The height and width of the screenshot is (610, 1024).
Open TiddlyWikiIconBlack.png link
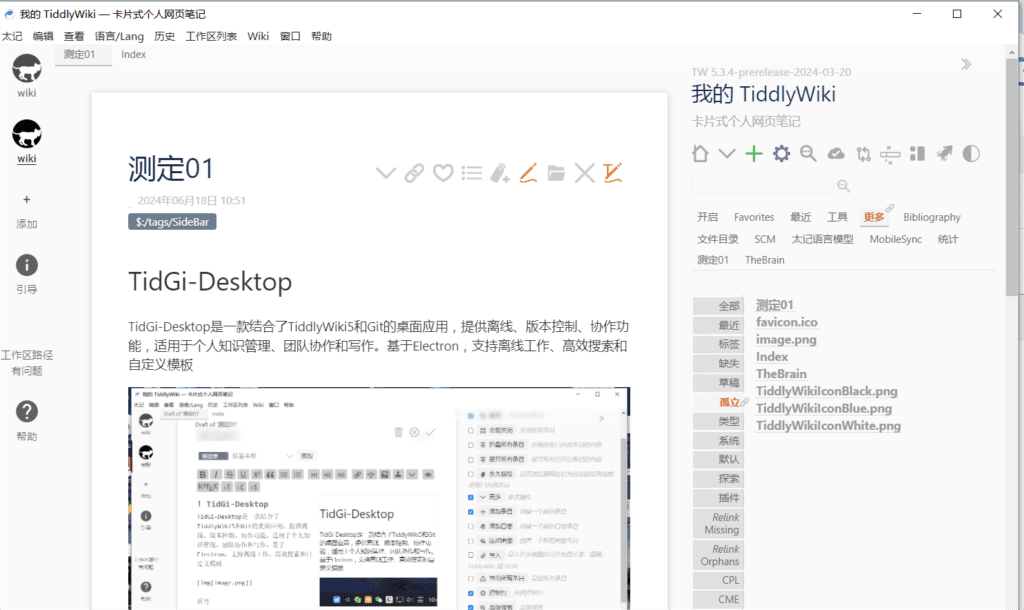[826, 391]
